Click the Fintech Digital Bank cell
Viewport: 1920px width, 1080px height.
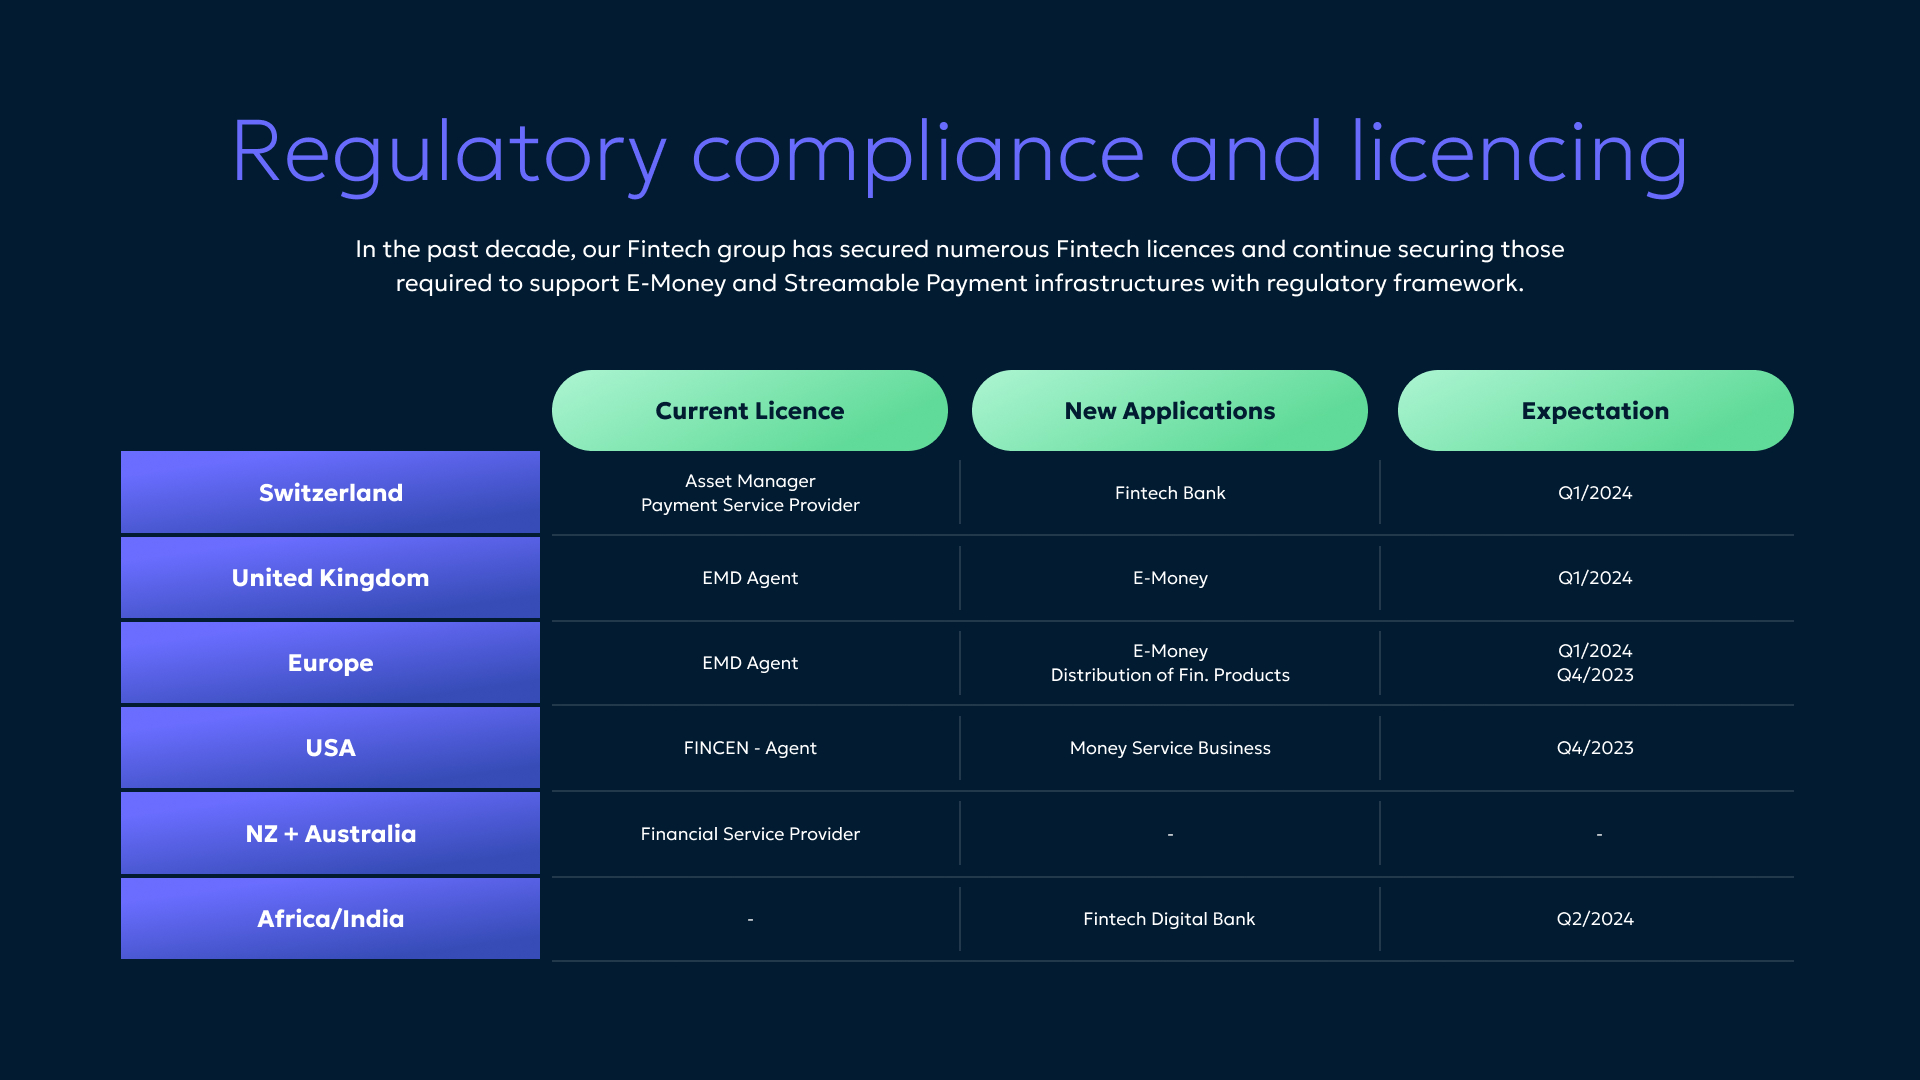1169,919
